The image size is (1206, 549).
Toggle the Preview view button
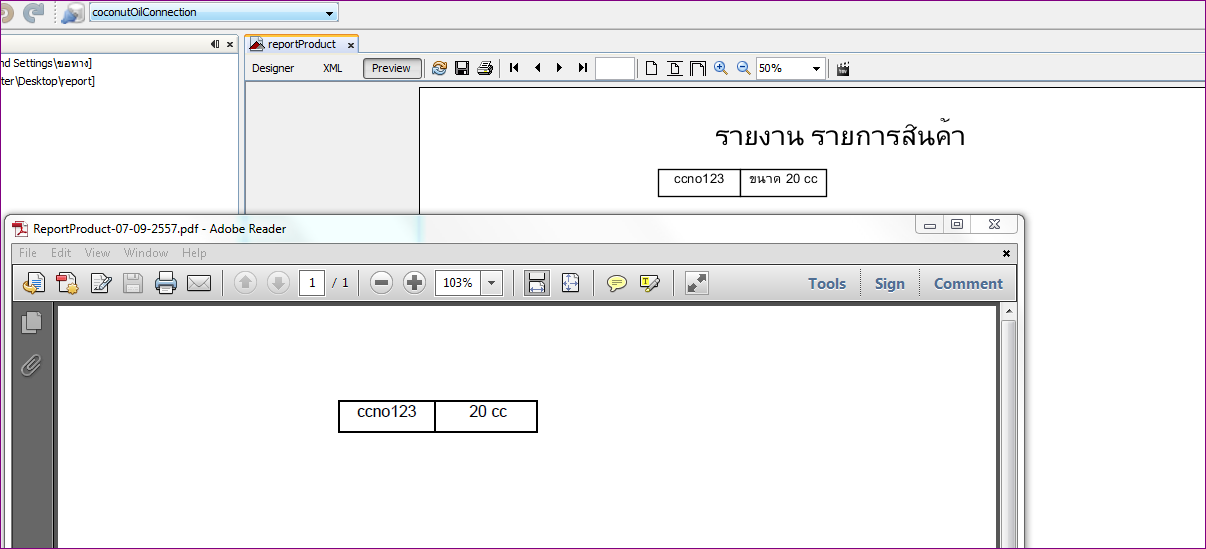(x=391, y=68)
